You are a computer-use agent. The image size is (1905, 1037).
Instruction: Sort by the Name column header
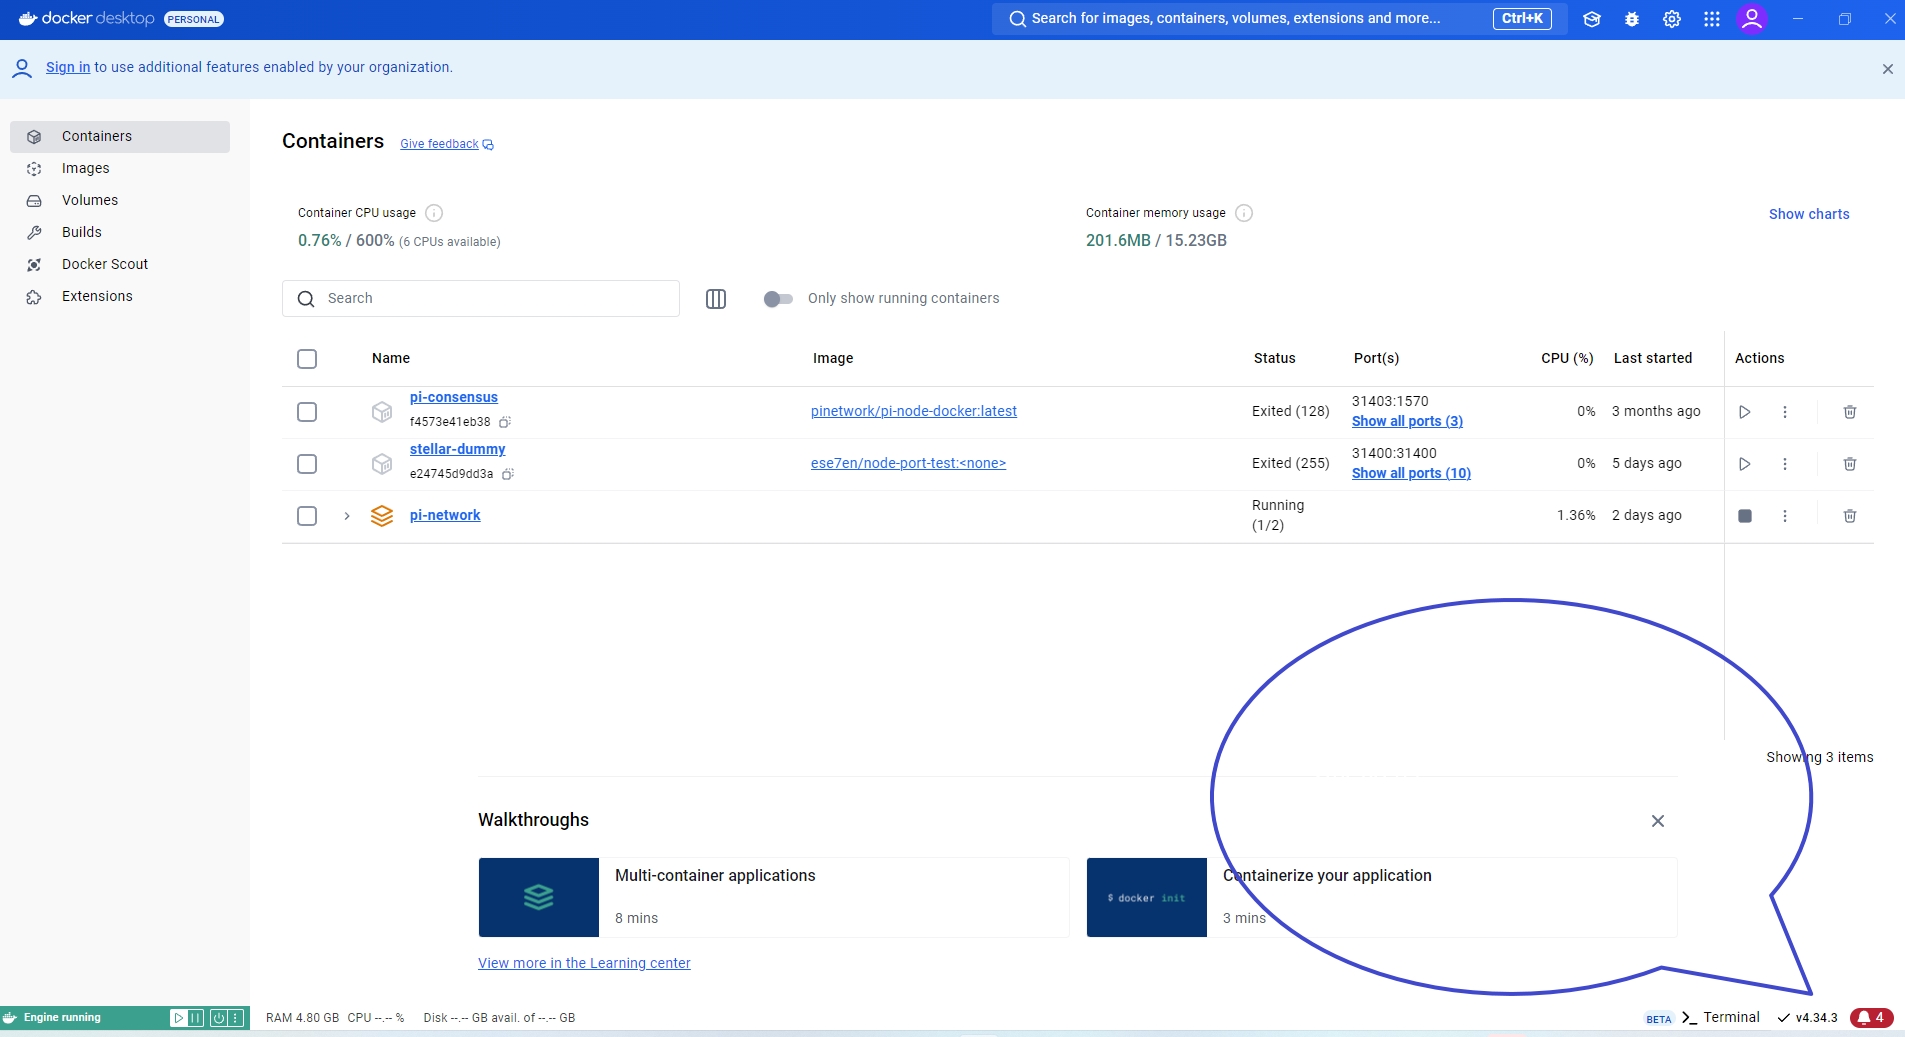click(x=391, y=359)
